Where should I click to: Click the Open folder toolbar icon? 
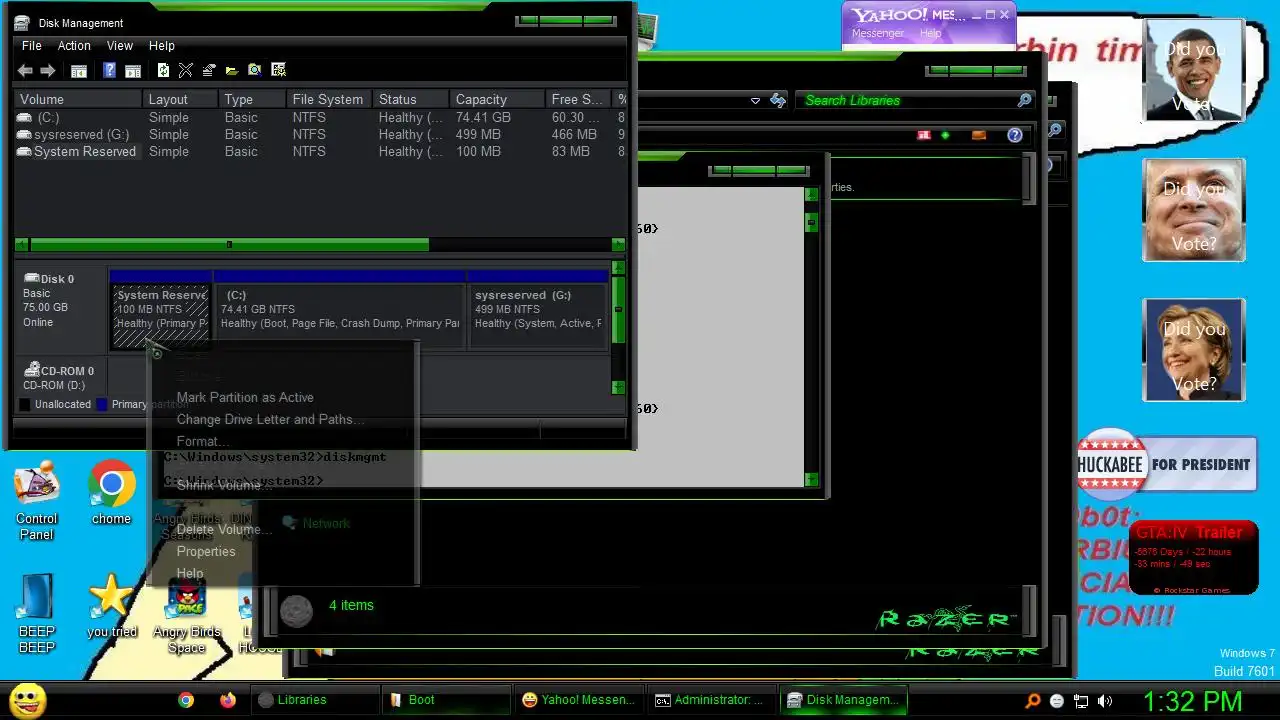click(x=232, y=70)
